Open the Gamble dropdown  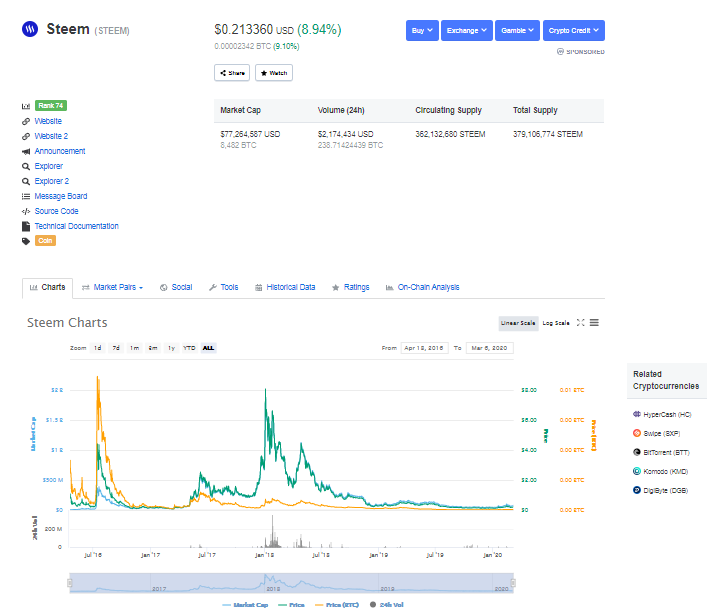coord(517,31)
